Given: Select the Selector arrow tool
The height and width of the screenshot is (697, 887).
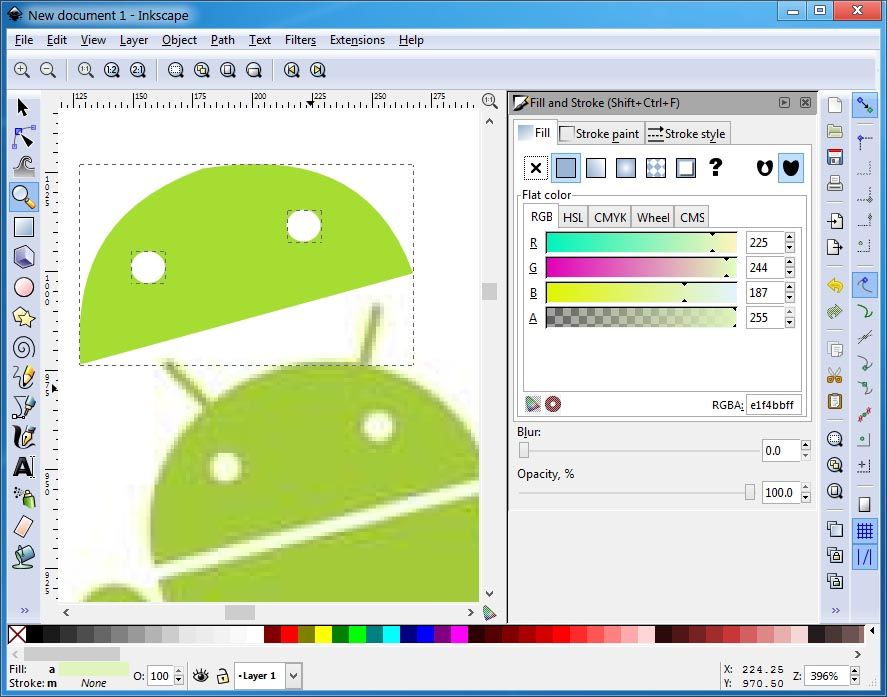Looking at the screenshot, I should tap(23, 107).
